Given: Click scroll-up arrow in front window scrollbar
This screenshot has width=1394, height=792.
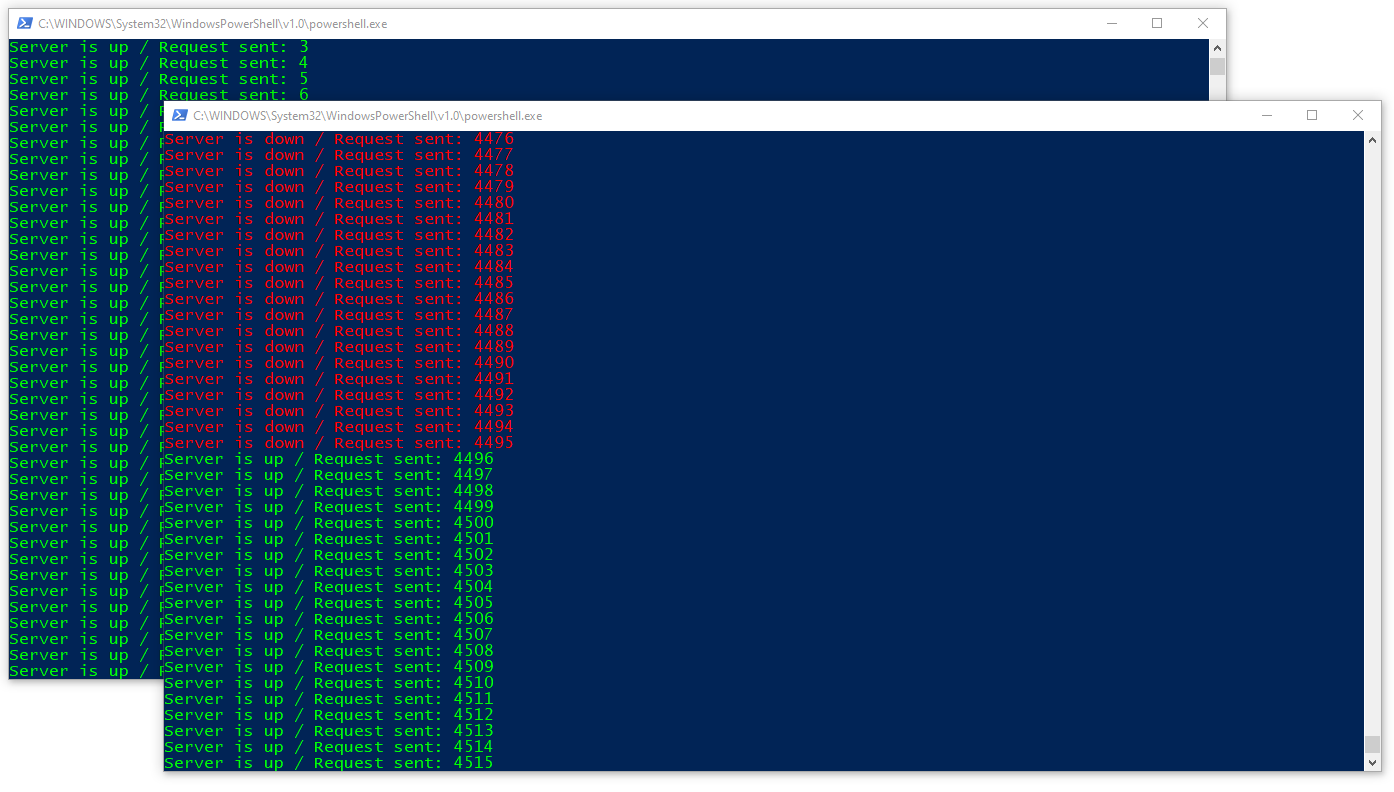Looking at the screenshot, I should click(1373, 140).
